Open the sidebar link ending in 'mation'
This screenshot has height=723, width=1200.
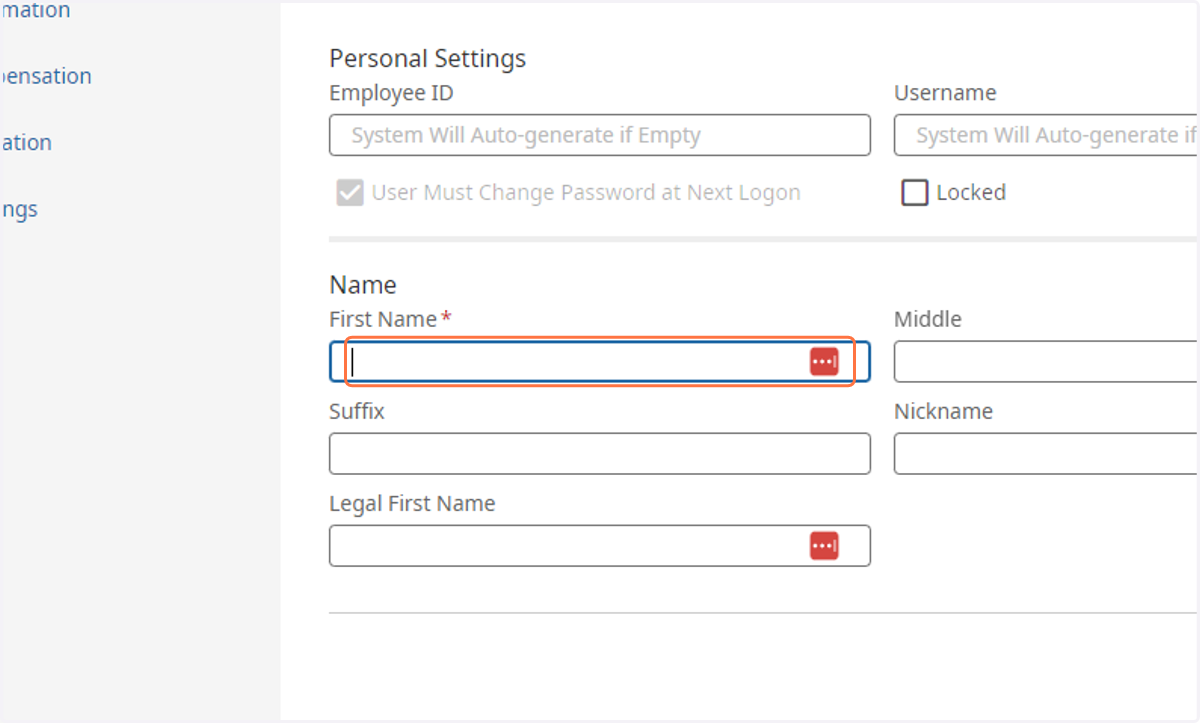pos(35,10)
